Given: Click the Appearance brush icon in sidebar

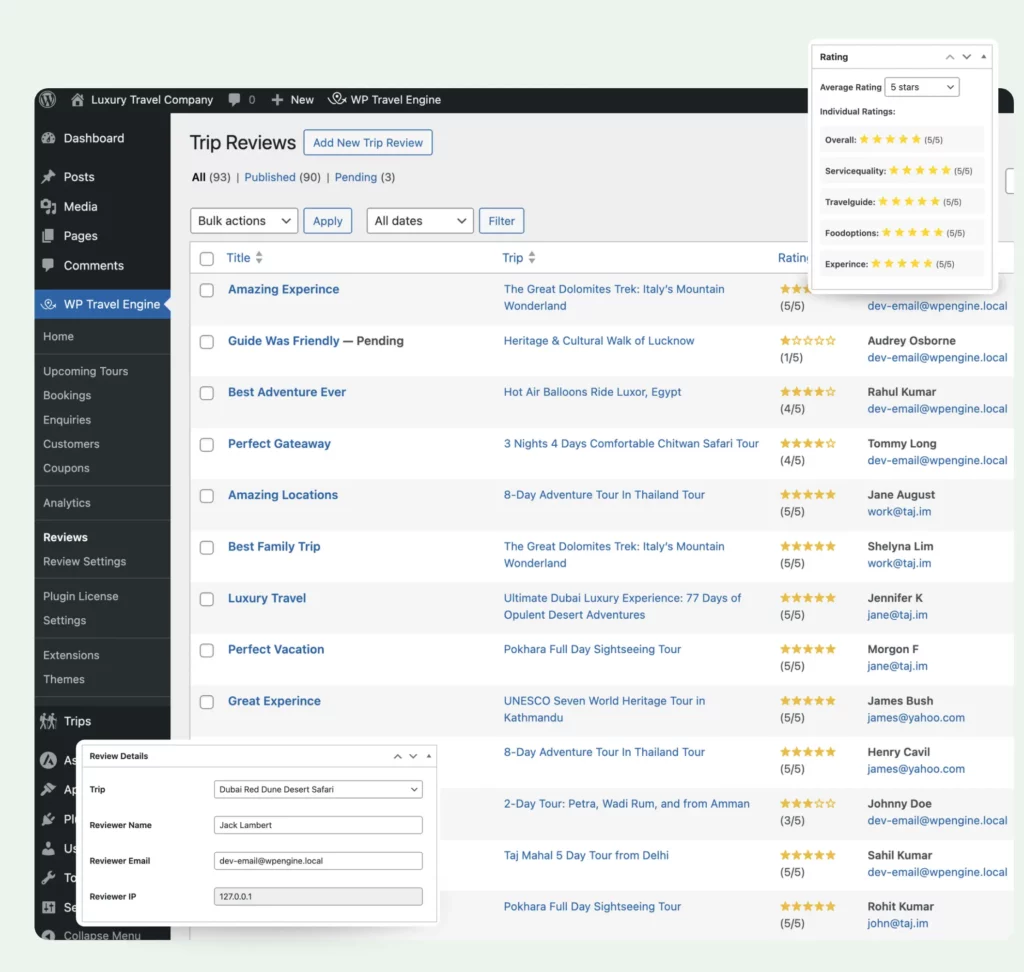Looking at the screenshot, I should [x=48, y=789].
